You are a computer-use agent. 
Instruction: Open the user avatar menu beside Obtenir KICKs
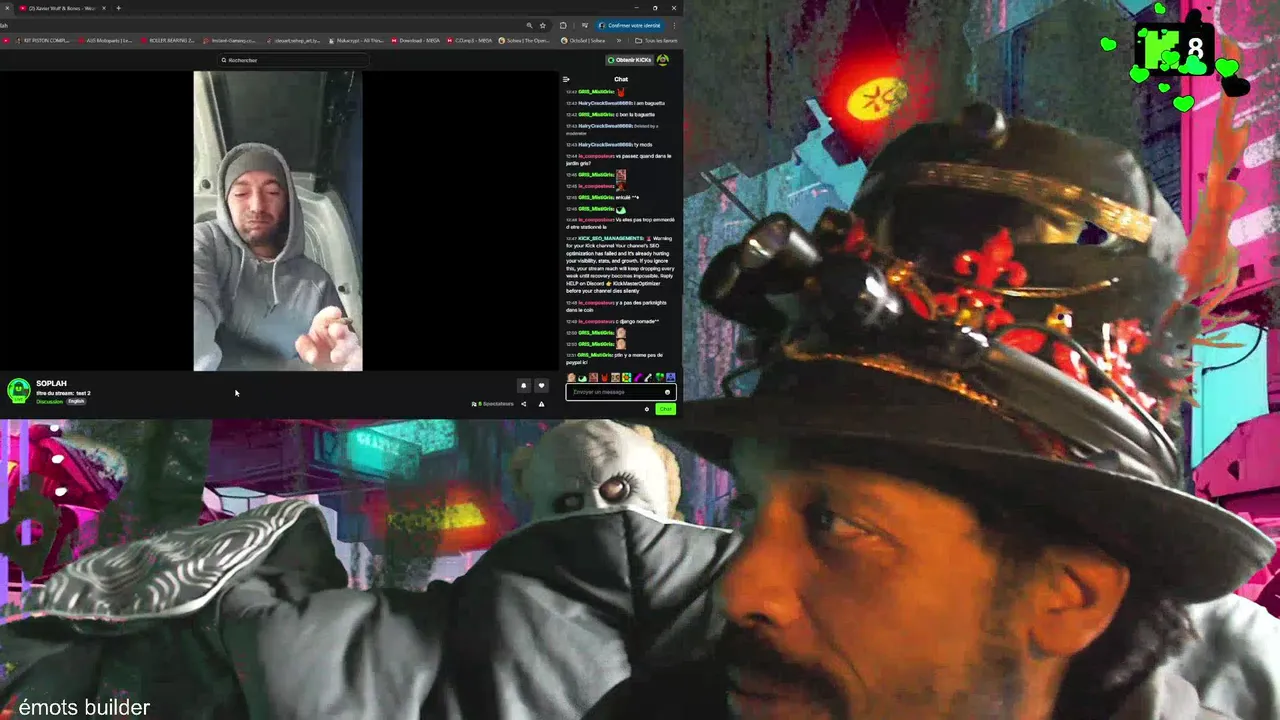(663, 60)
